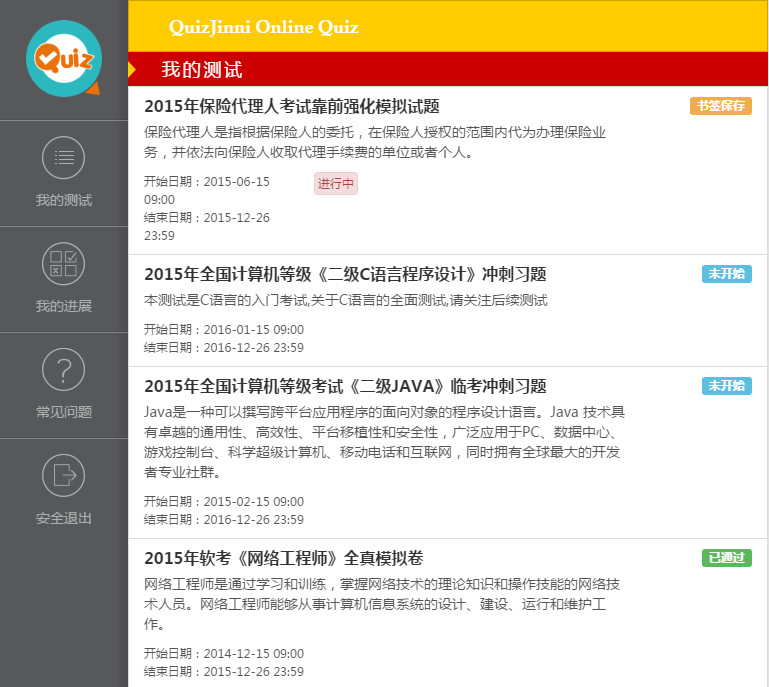Viewport: 769px width, 687px height.
Task: Click 未开始 badge on the JAVA quiz
Action: 726,386
